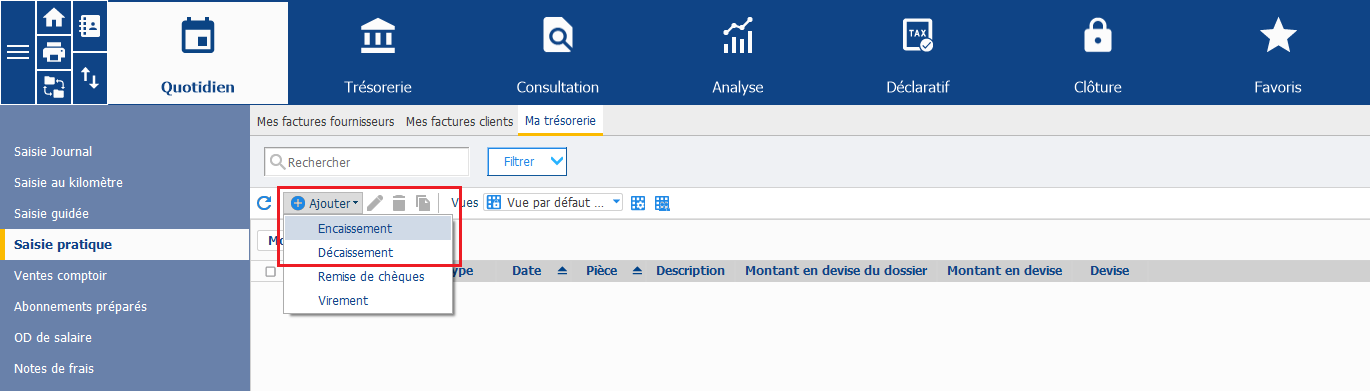
Task: Click the Rechercher search field
Action: point(366,161)
